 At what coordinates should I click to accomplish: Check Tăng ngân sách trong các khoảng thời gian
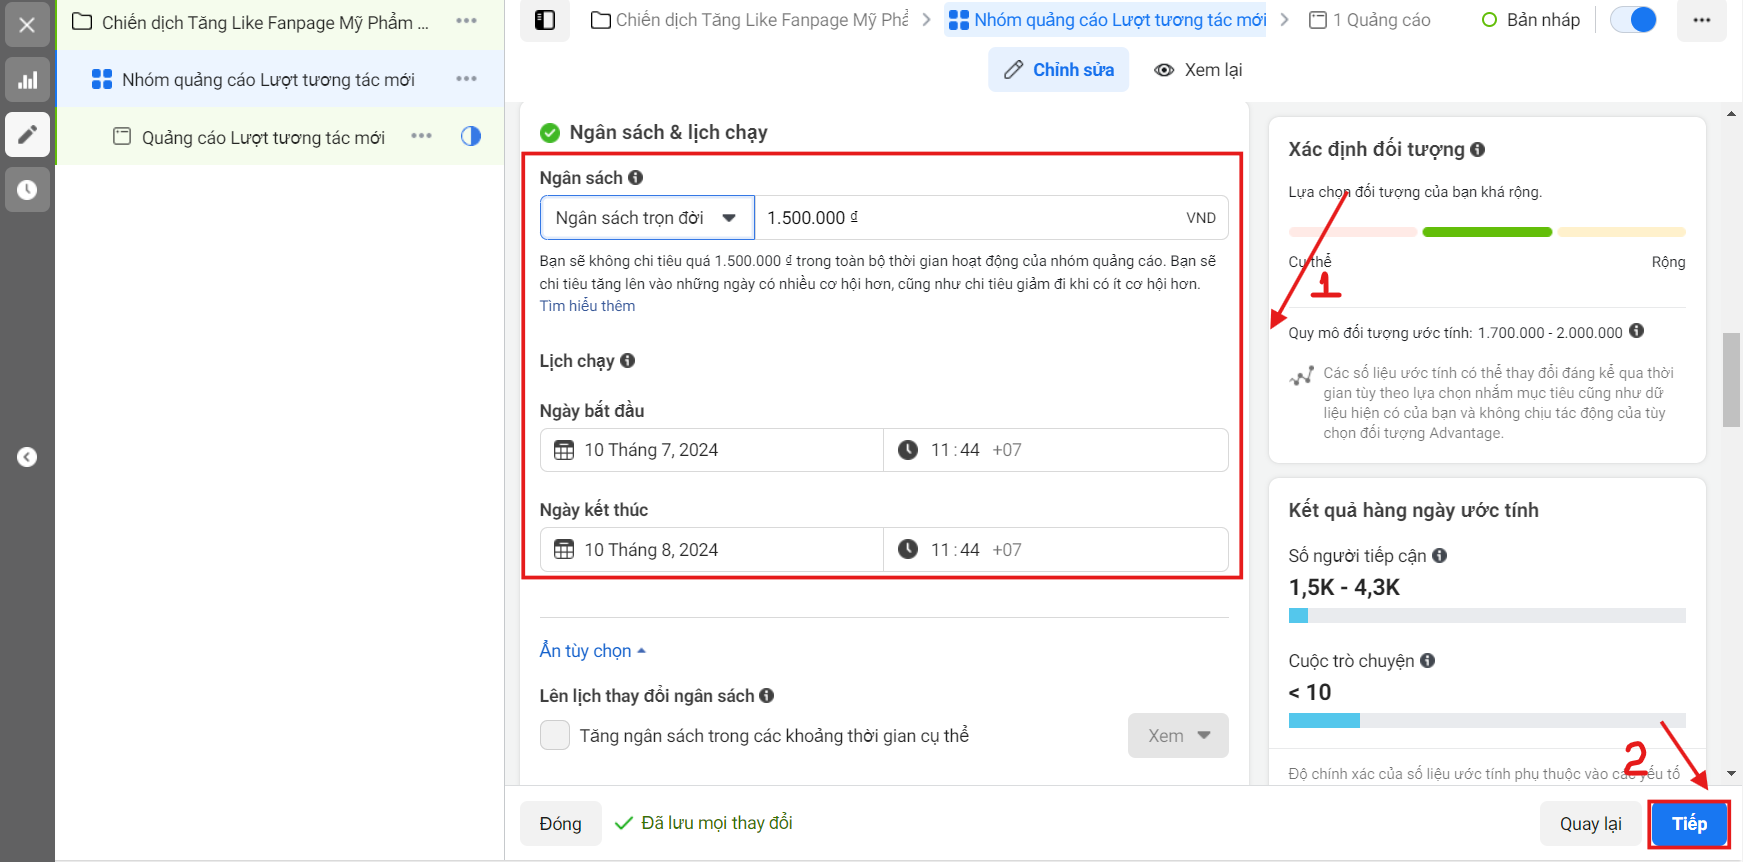coord(555,735)
